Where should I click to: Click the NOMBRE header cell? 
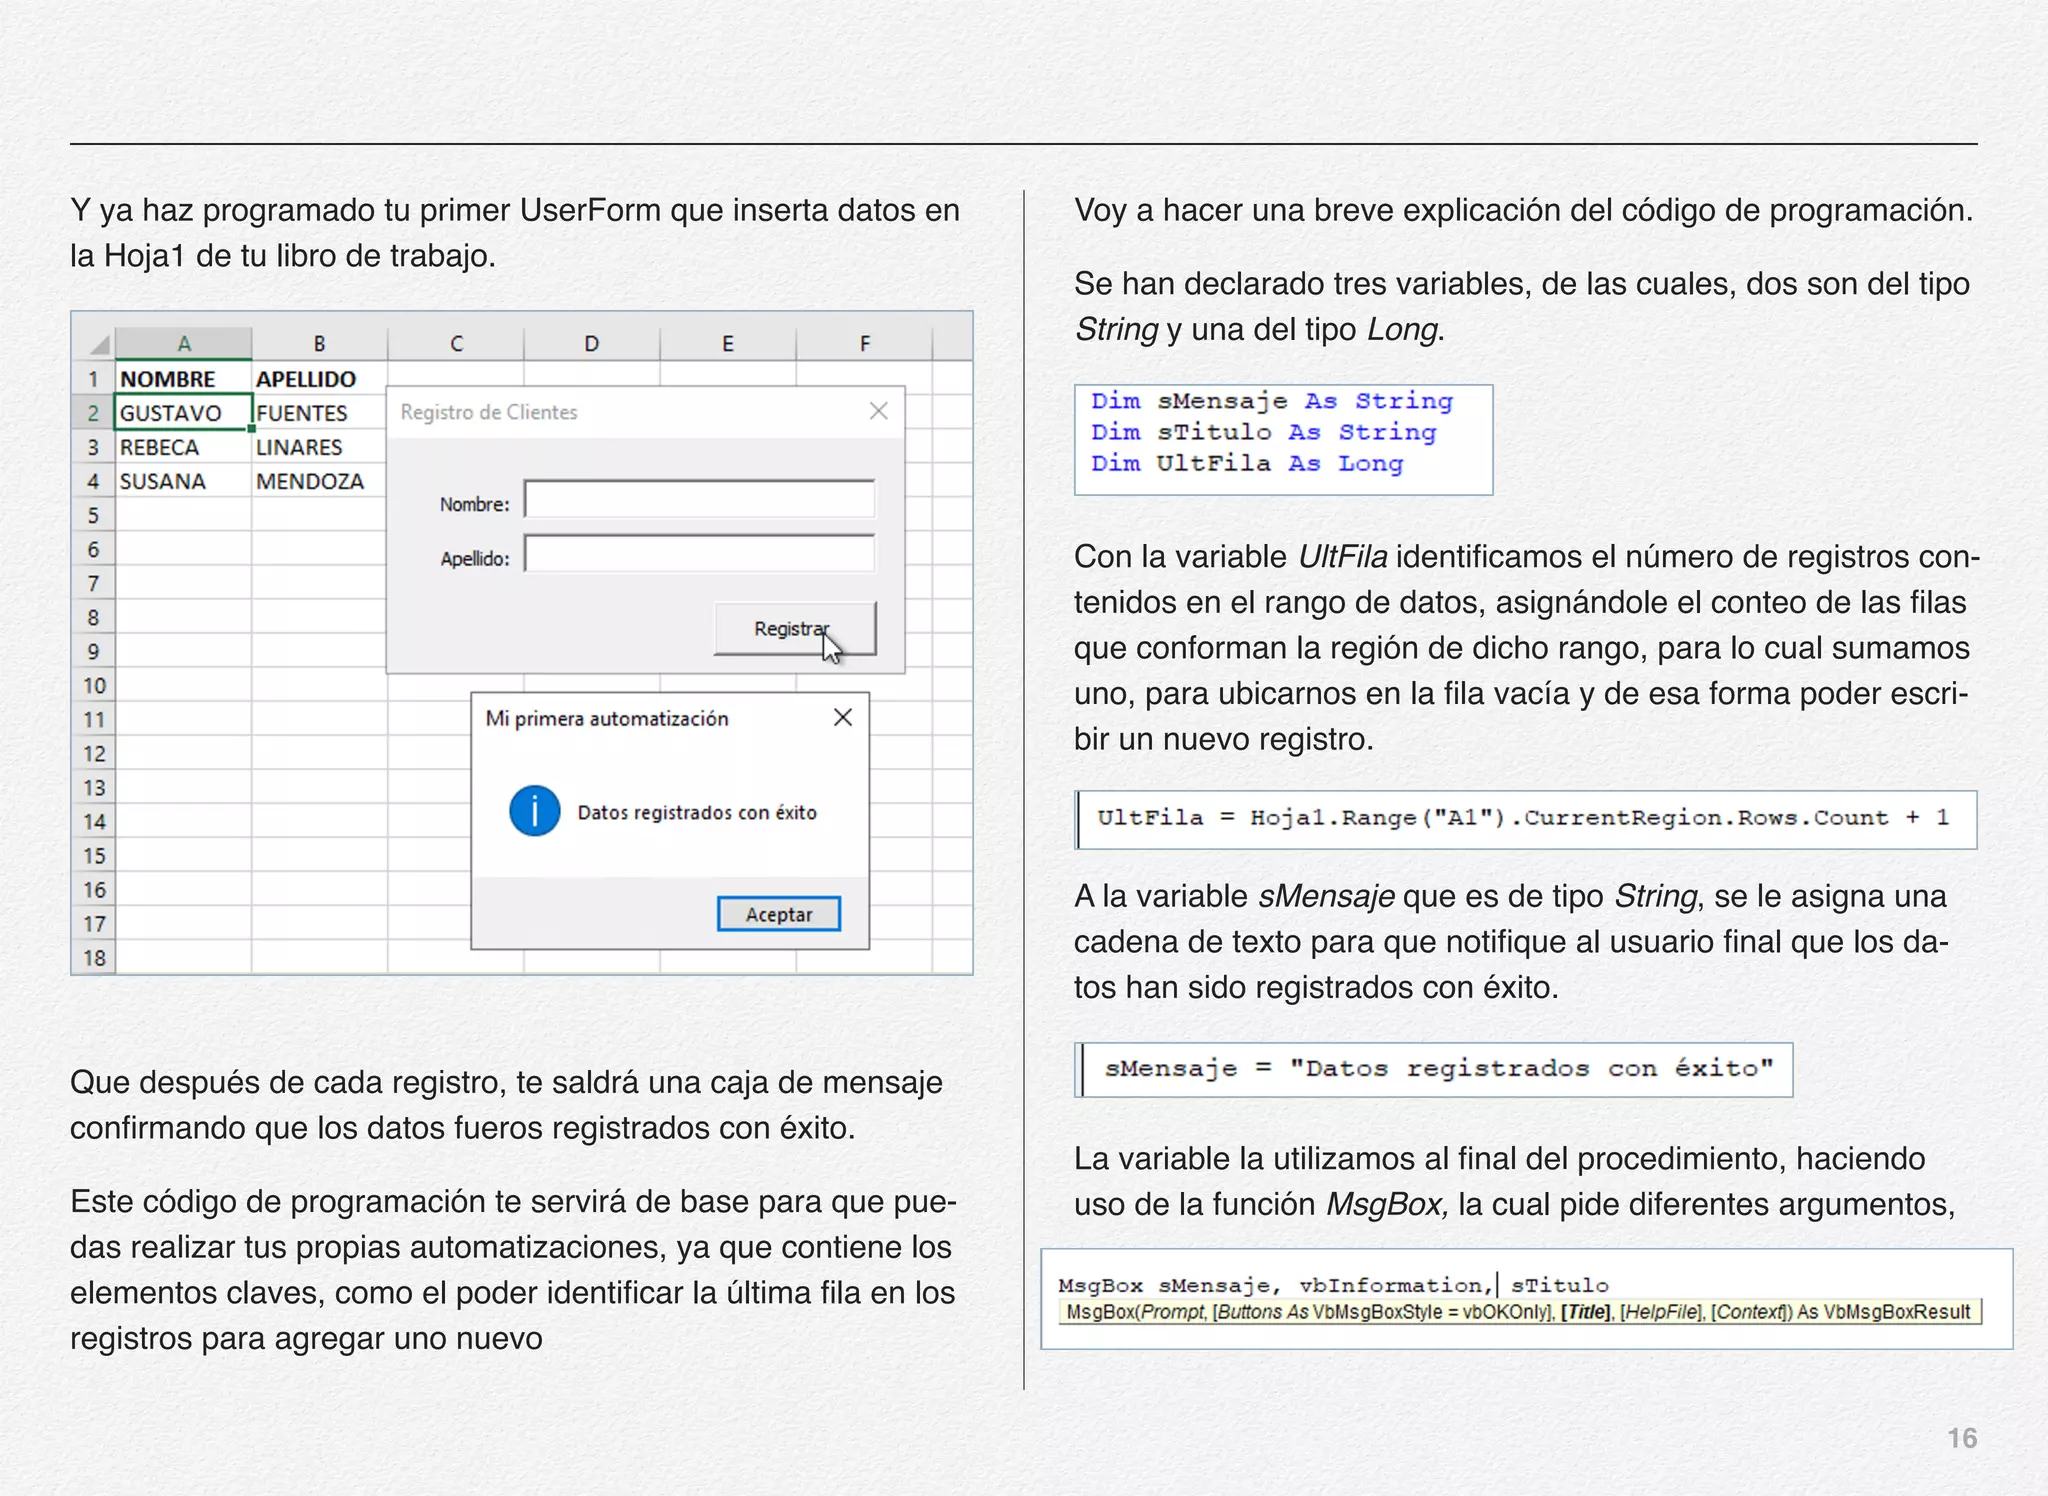pos(183,379)
